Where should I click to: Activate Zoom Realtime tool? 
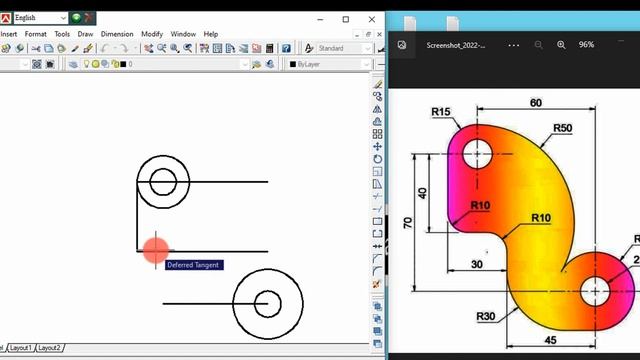[162, 49]
